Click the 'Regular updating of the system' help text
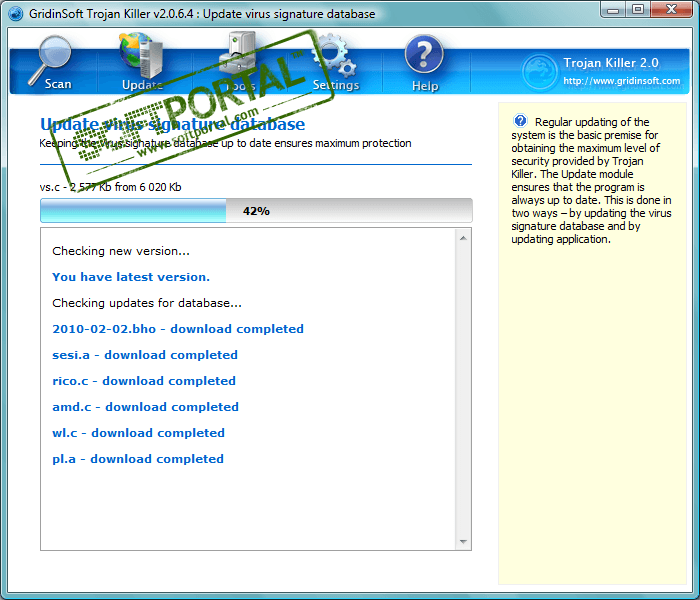Viewport: 700px width, 600px height. (x=592, y=180)
